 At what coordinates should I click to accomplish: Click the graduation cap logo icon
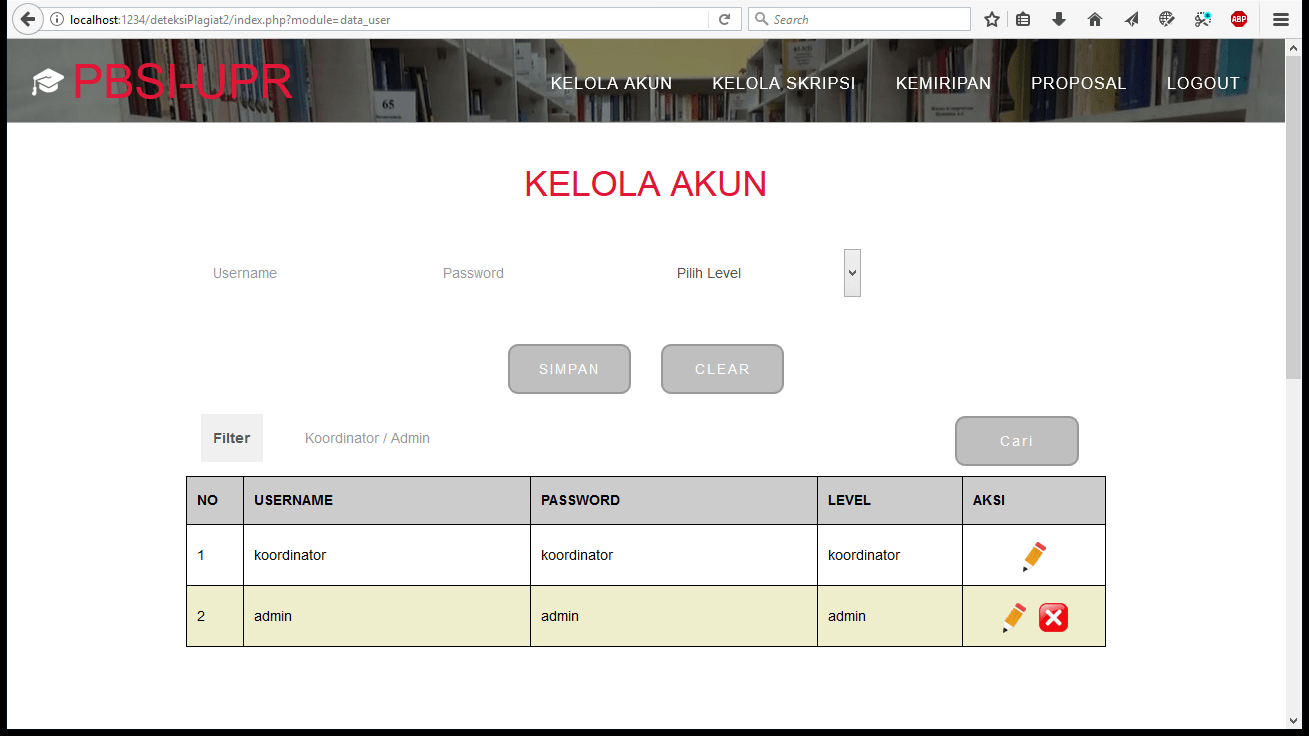(x=47, y=82)
